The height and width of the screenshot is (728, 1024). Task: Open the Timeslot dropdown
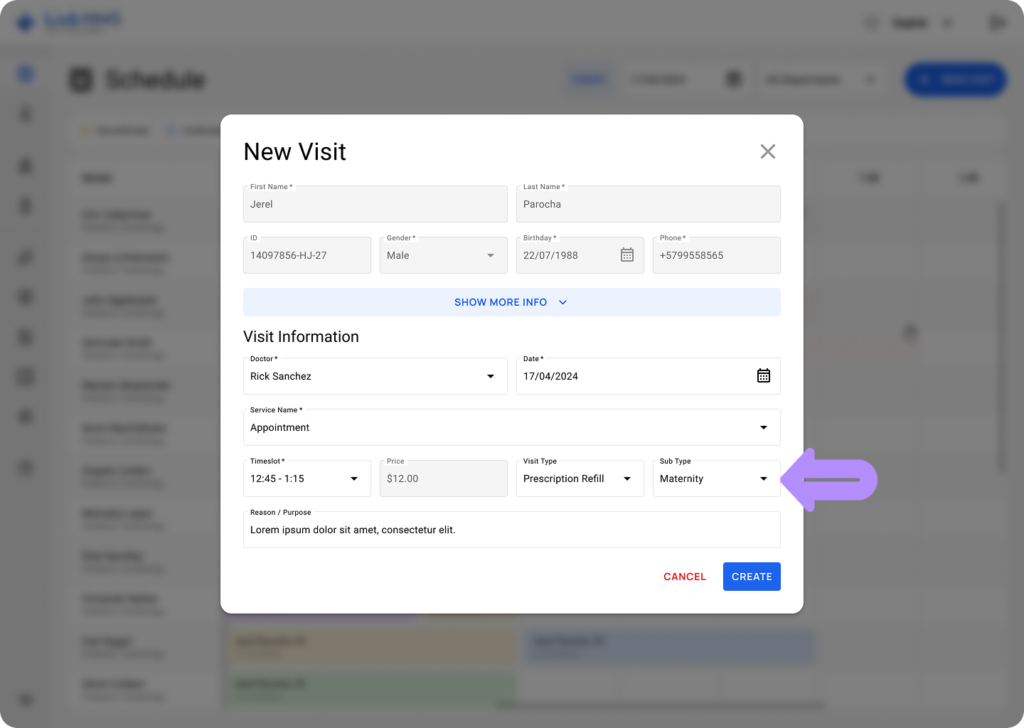coord(306,479)
